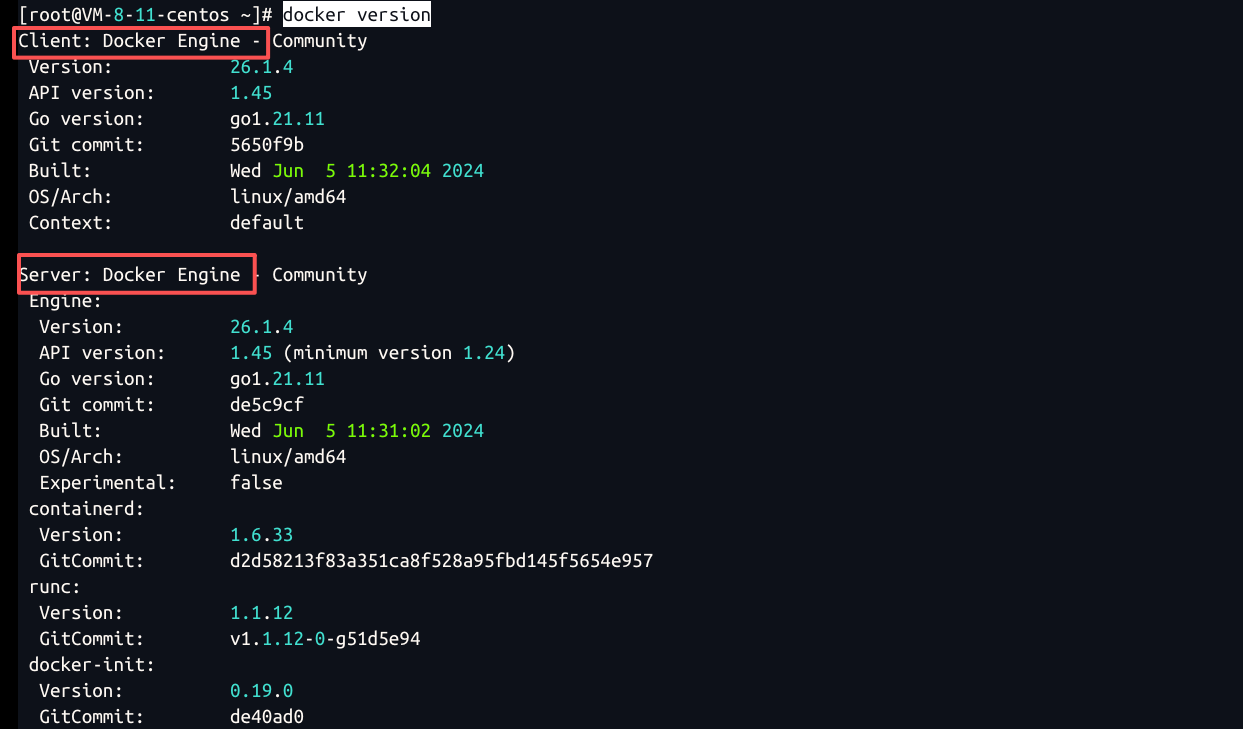Click client Git commit value '5650f9b'
1243x729 pixels.
267,145
